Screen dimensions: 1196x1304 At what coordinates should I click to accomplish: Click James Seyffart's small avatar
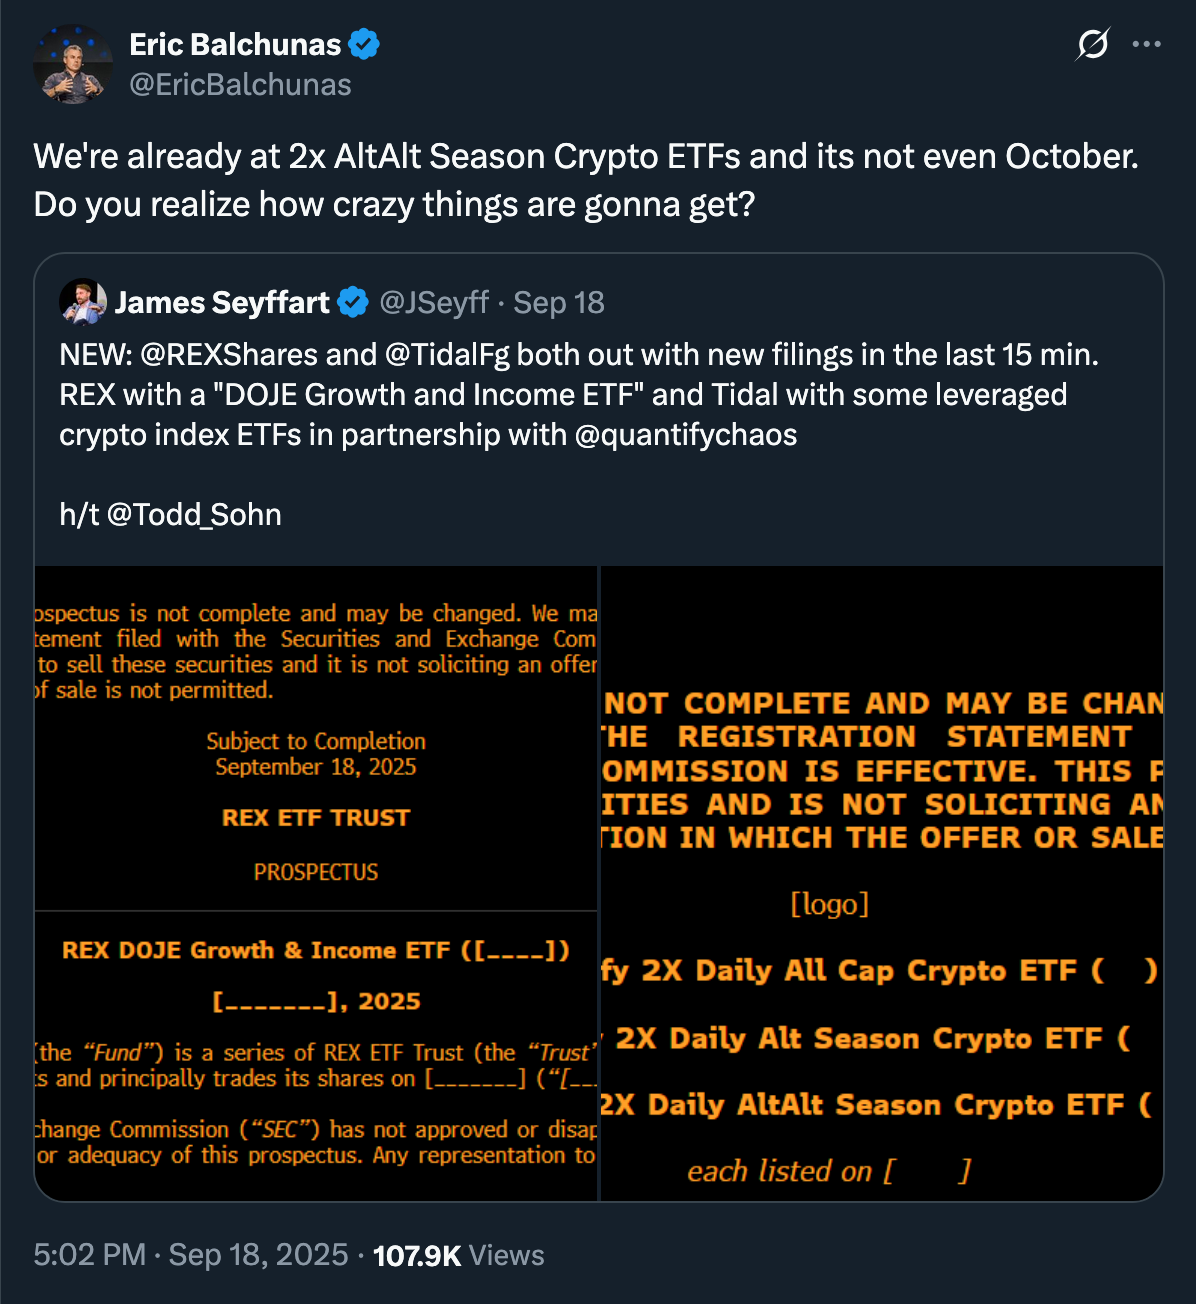pos(82,302)
